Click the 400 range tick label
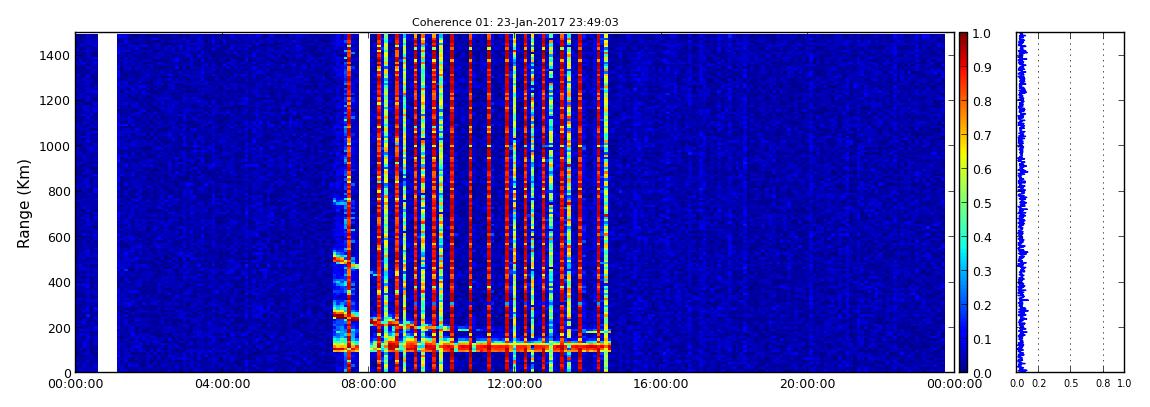 point(58,282)
